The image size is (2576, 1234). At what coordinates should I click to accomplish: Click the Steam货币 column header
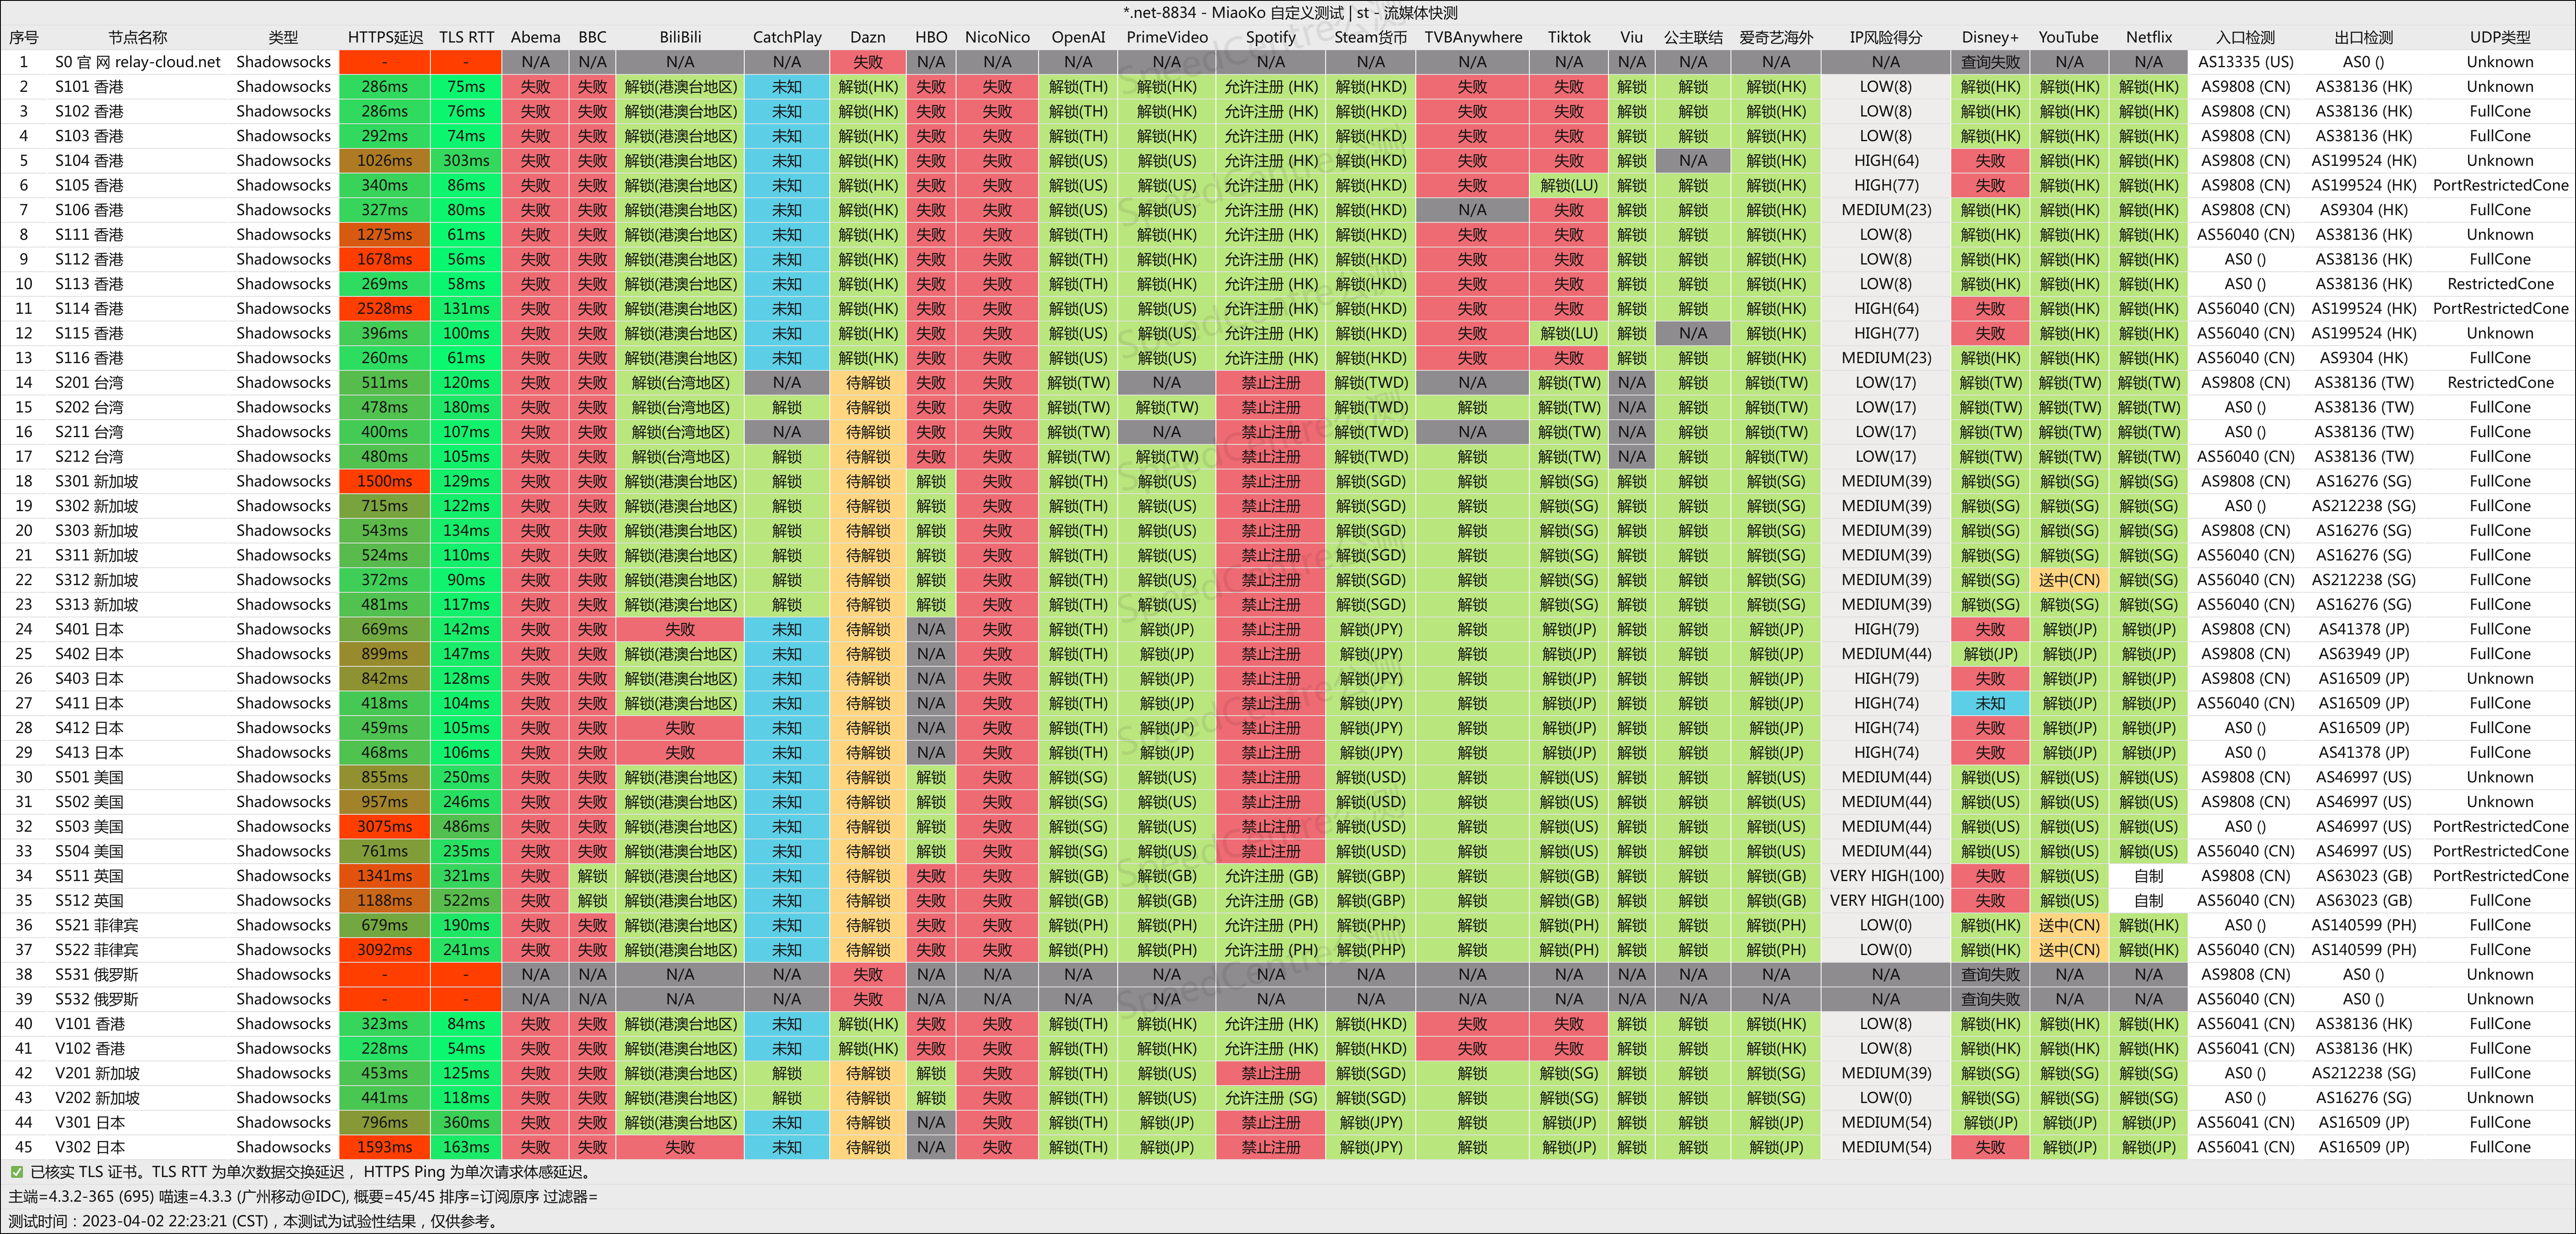click(1371, 37)
